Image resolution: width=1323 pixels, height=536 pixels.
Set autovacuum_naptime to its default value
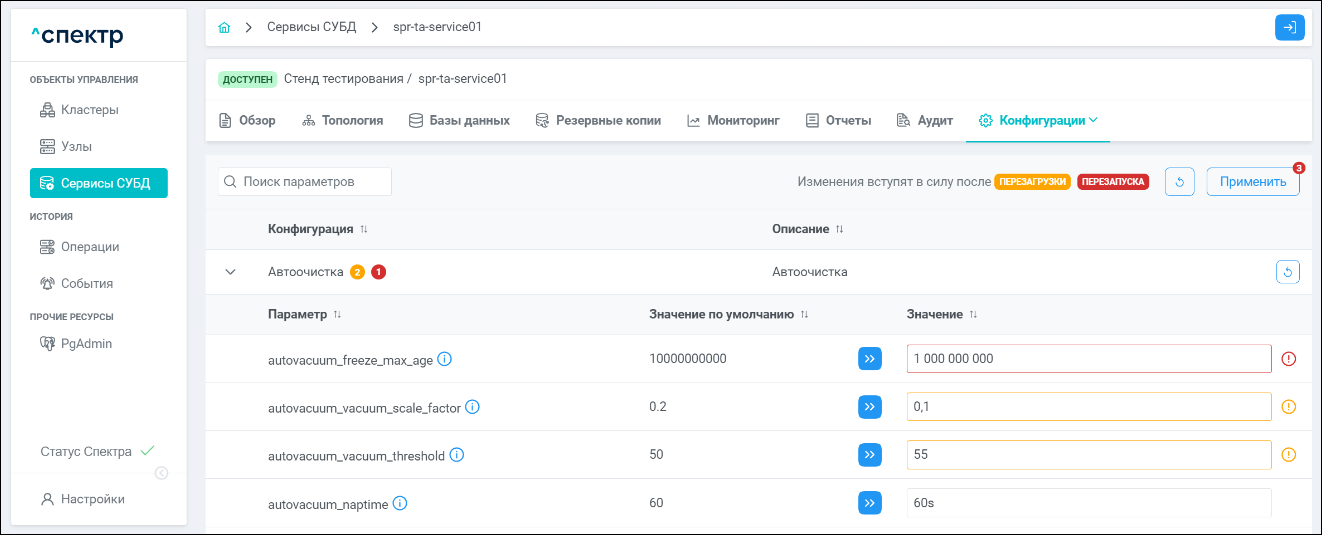click(870, 502)
